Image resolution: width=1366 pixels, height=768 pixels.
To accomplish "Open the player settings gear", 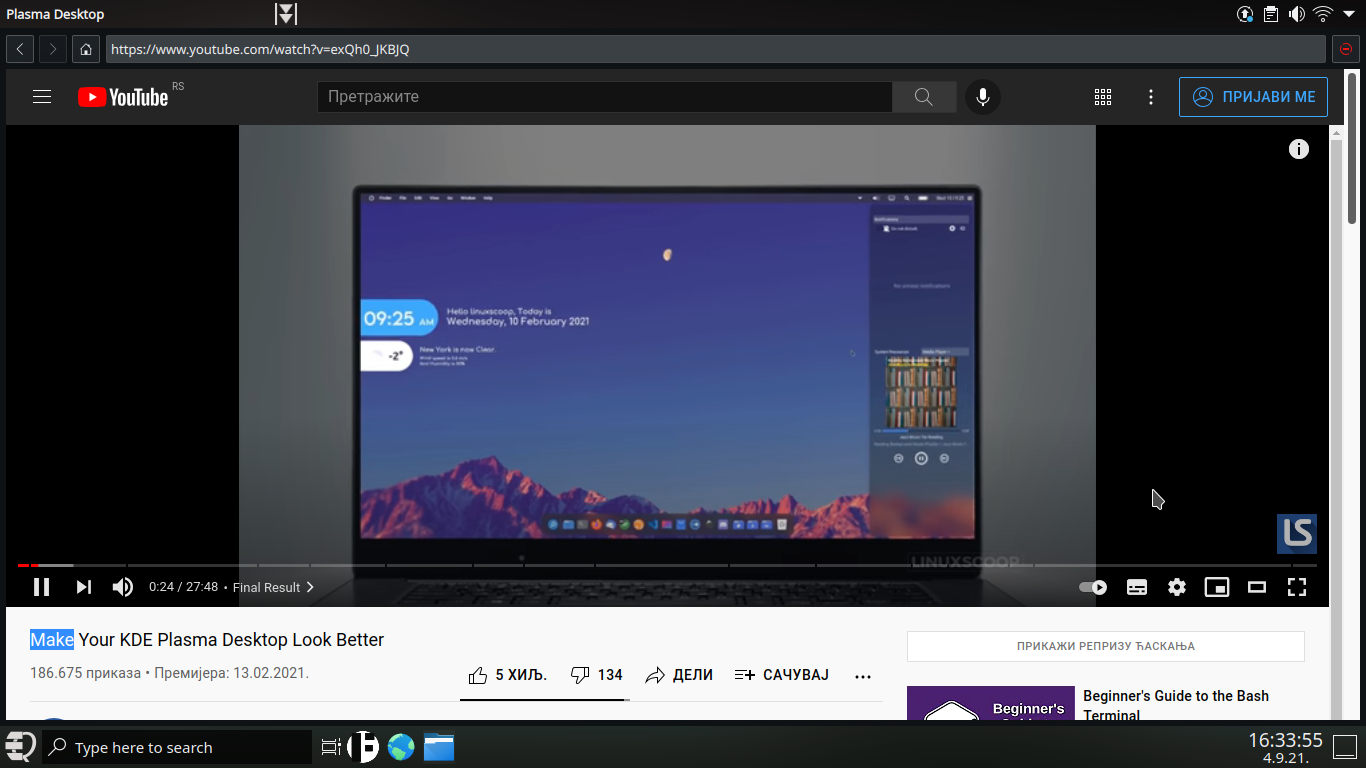I will (x=1177, y=587).
